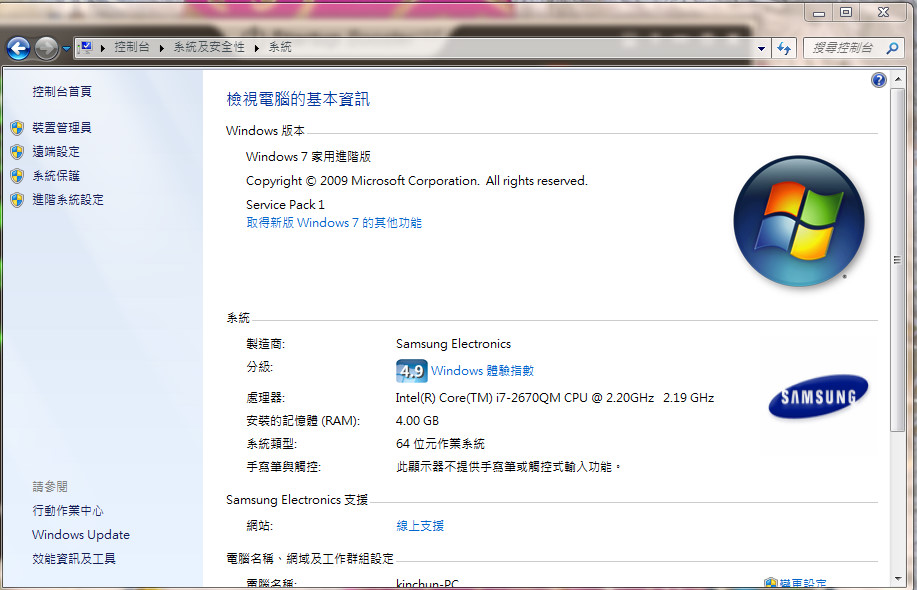917x590 pixels.
Task: Open the address bar history dropdown
Action: click(x=761, y=49)
